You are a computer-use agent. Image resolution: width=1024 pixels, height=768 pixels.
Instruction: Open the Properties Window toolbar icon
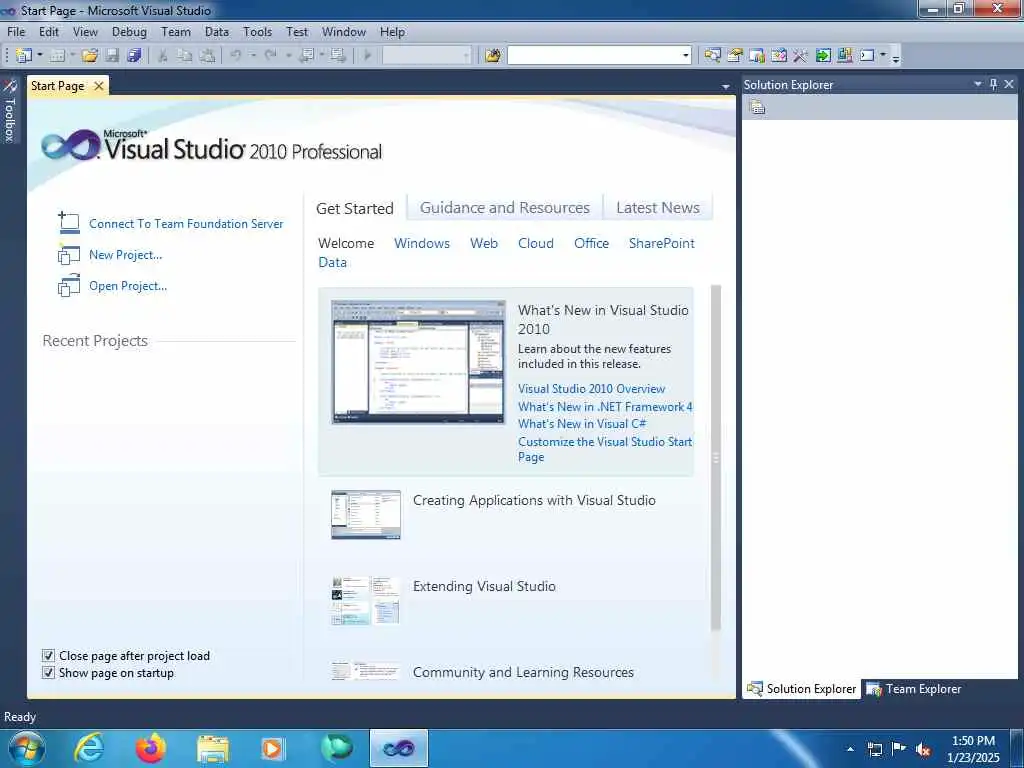point(735,56)
